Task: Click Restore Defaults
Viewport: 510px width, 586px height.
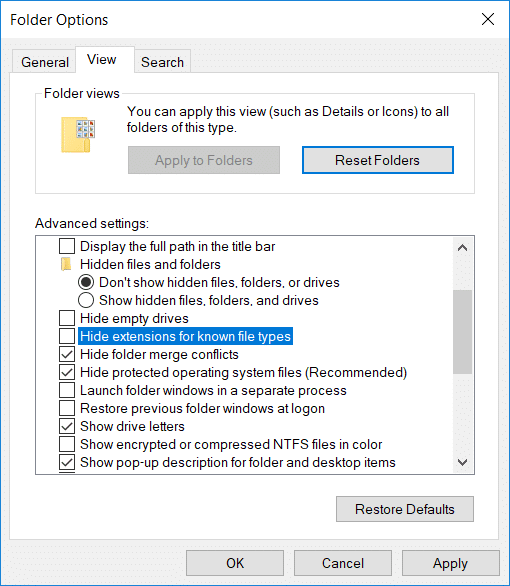Action: (x=405, y=509)
